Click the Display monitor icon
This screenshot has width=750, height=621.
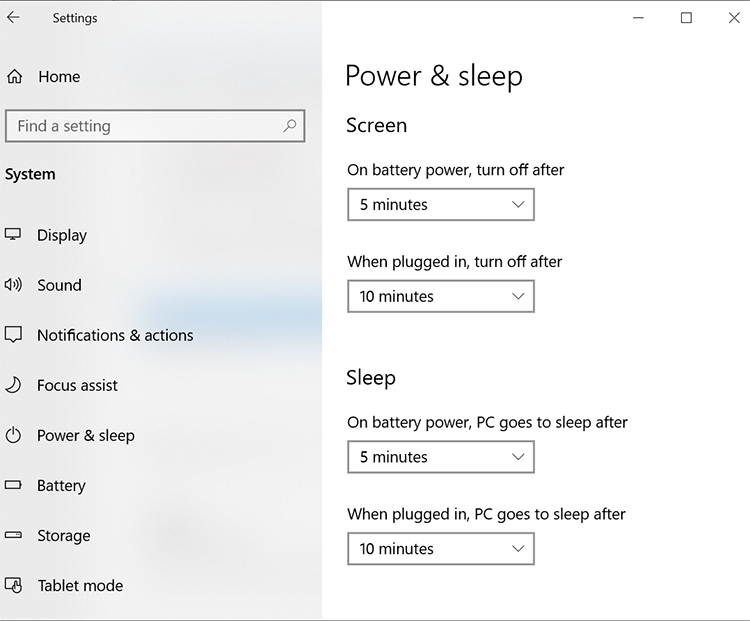[x=13, y=235]
